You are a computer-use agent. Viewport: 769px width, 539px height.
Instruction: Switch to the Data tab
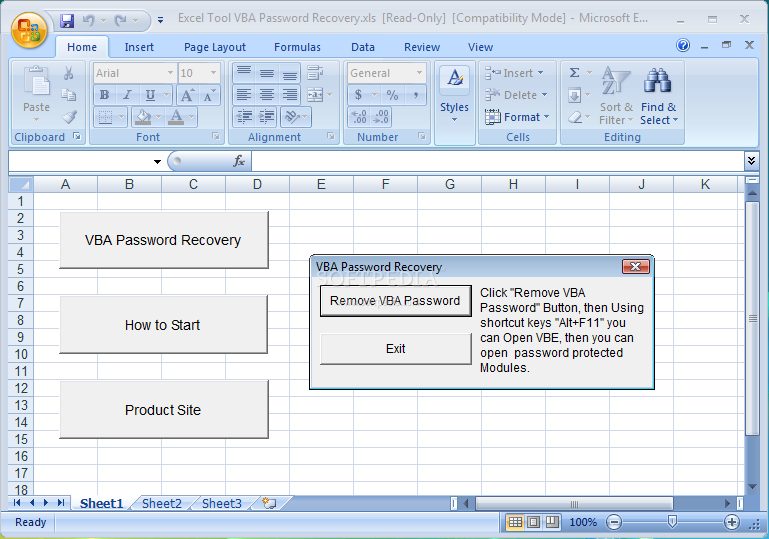(362, 47)
